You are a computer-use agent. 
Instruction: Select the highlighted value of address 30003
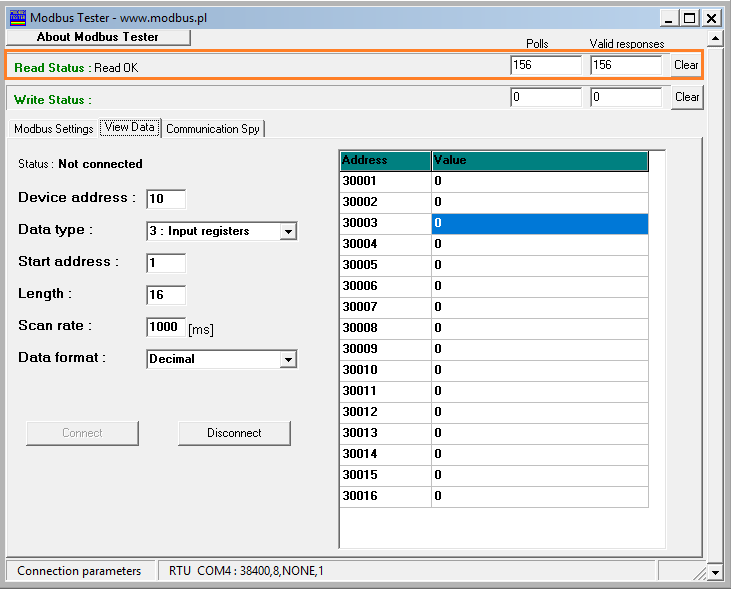tap(540, 224)
